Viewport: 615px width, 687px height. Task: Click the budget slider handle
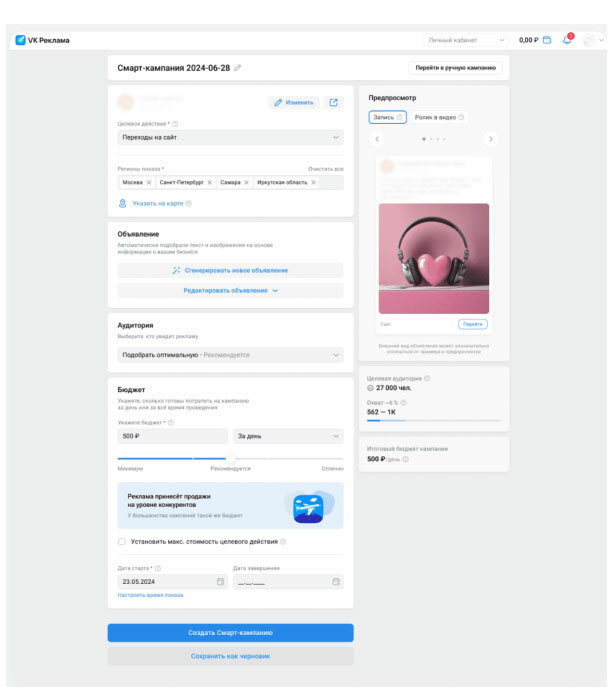coord(230,458)
